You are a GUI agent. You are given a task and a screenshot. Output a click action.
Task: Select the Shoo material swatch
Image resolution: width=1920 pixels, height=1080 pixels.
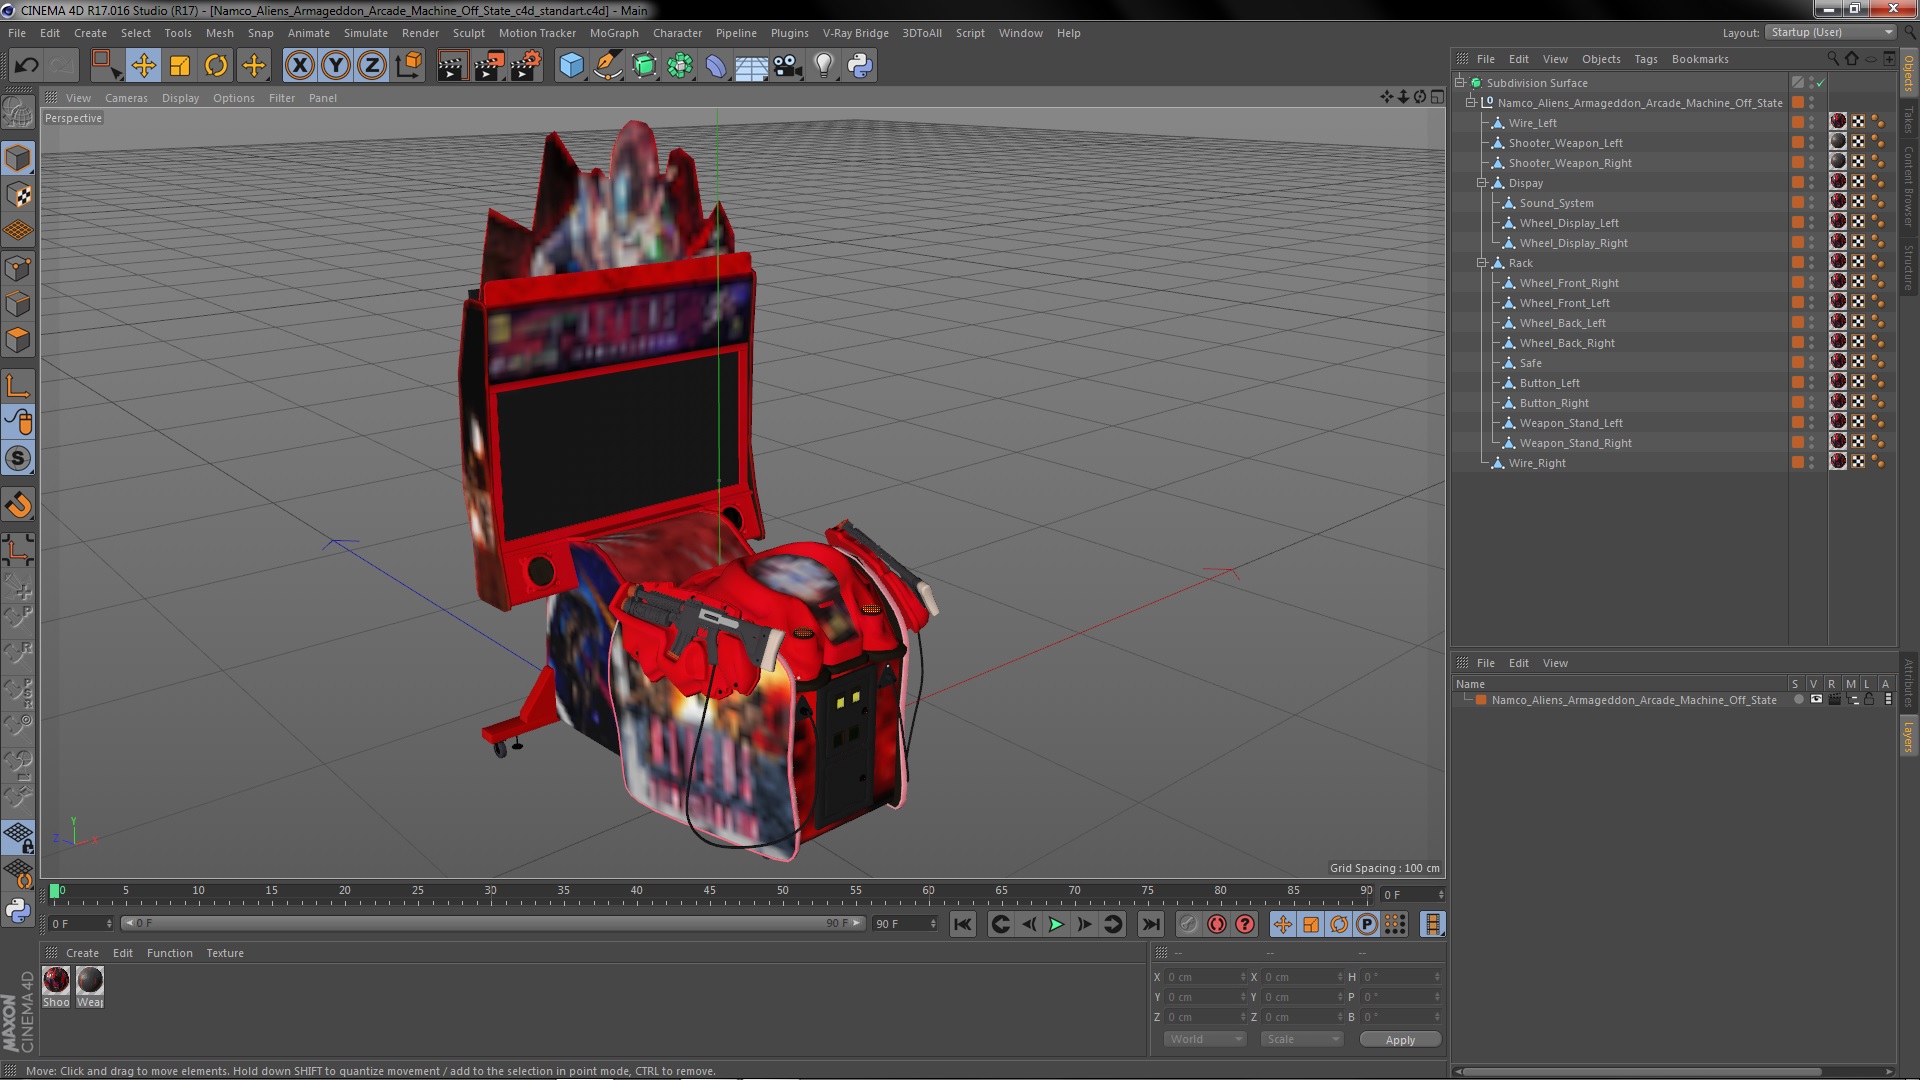pyautogui.click(x=57, y=980)
